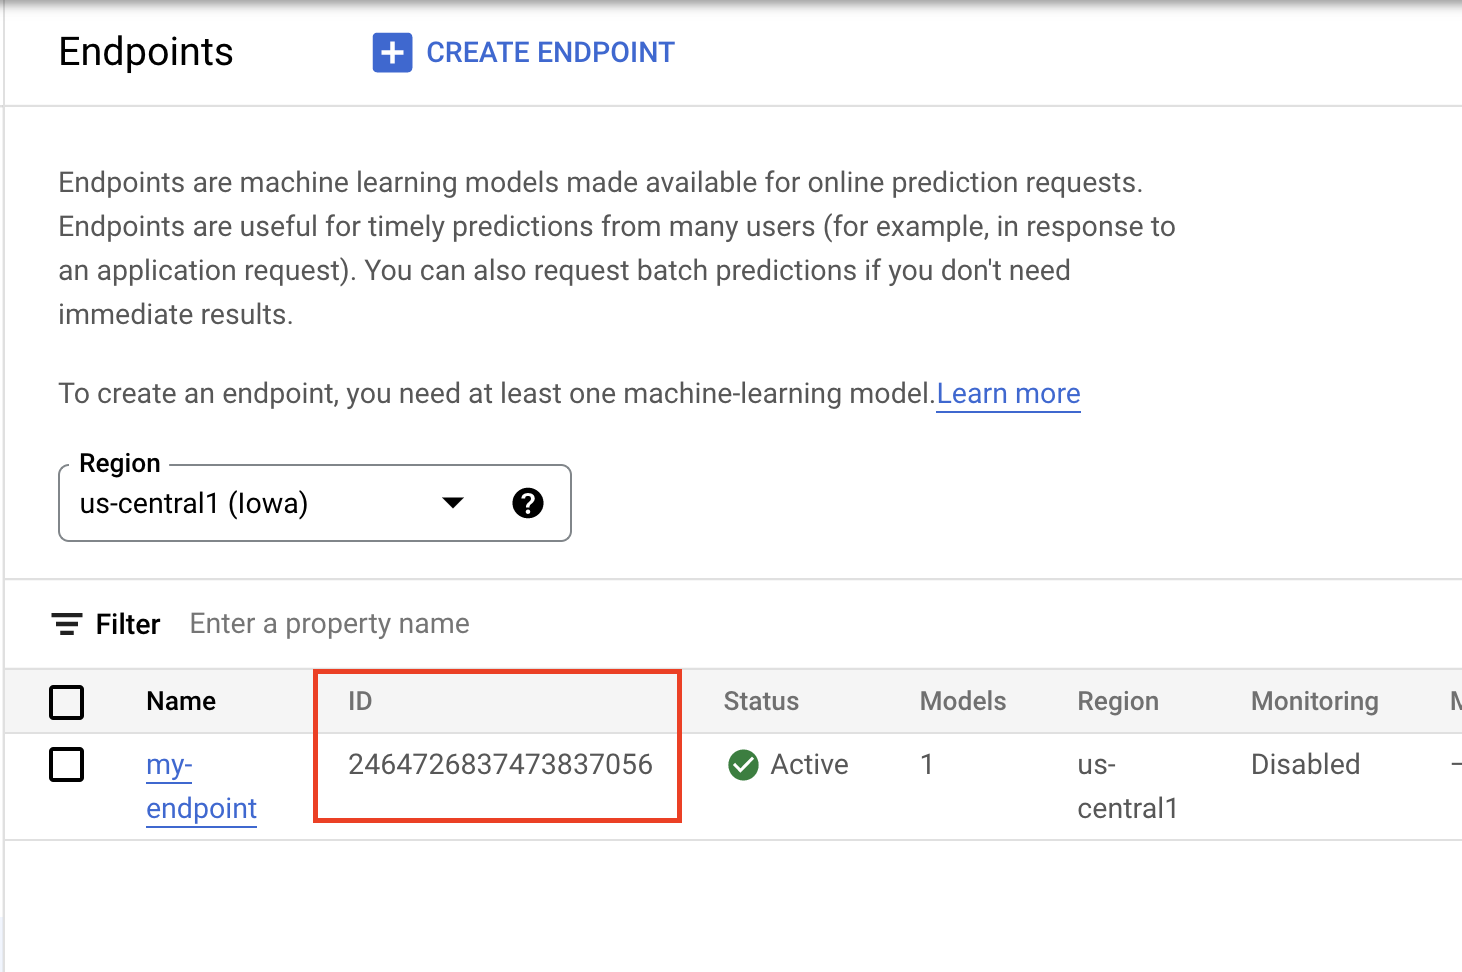Select the endpoint ID value 2464726837473837056

point(500,764)
